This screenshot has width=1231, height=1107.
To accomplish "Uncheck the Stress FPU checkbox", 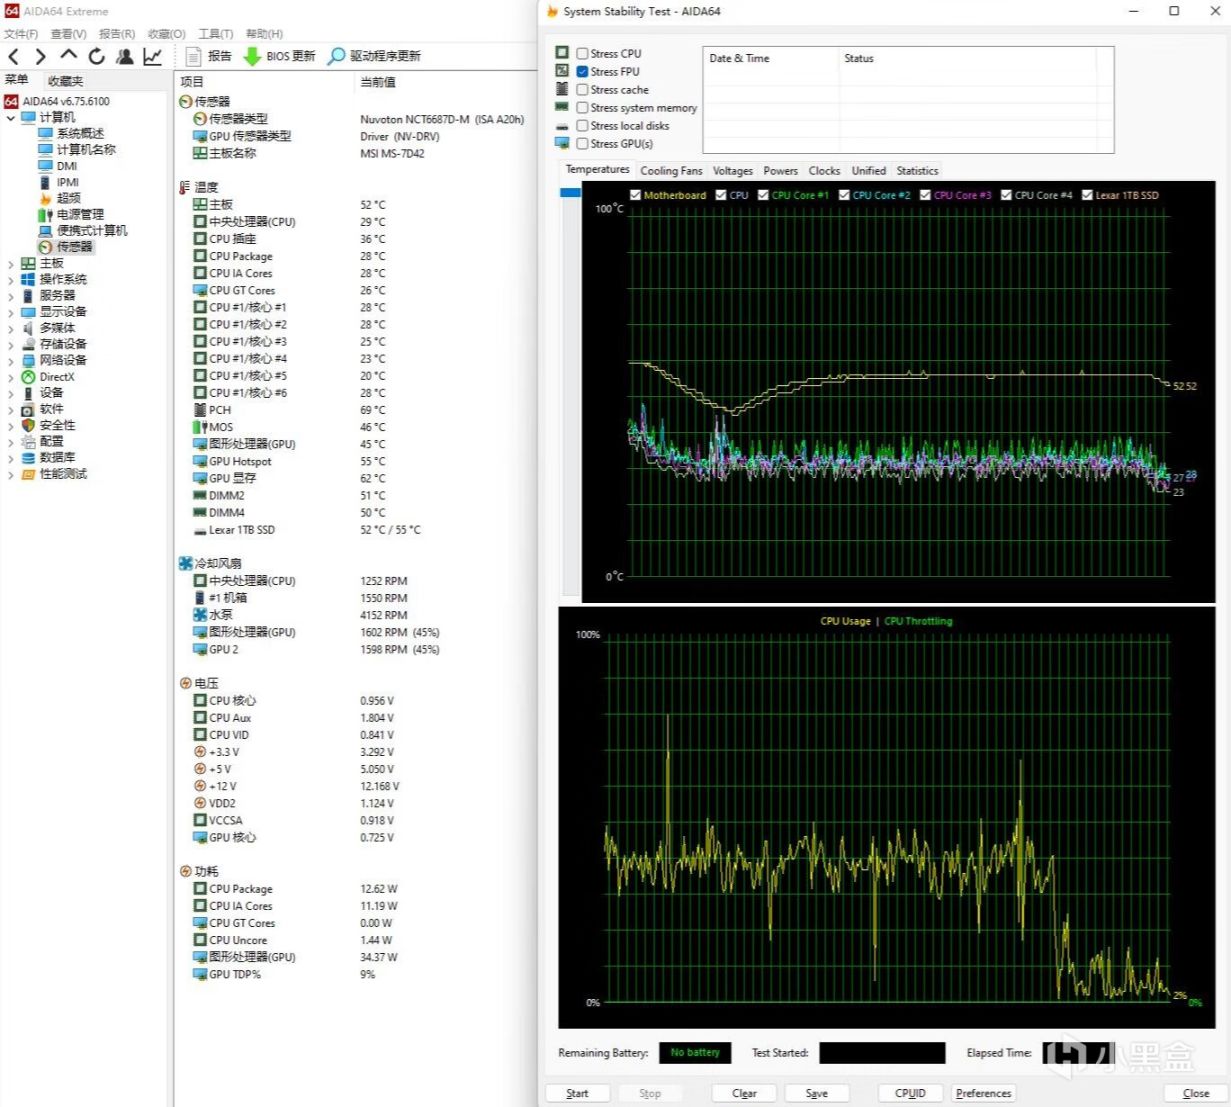I will tap(582, 72).
